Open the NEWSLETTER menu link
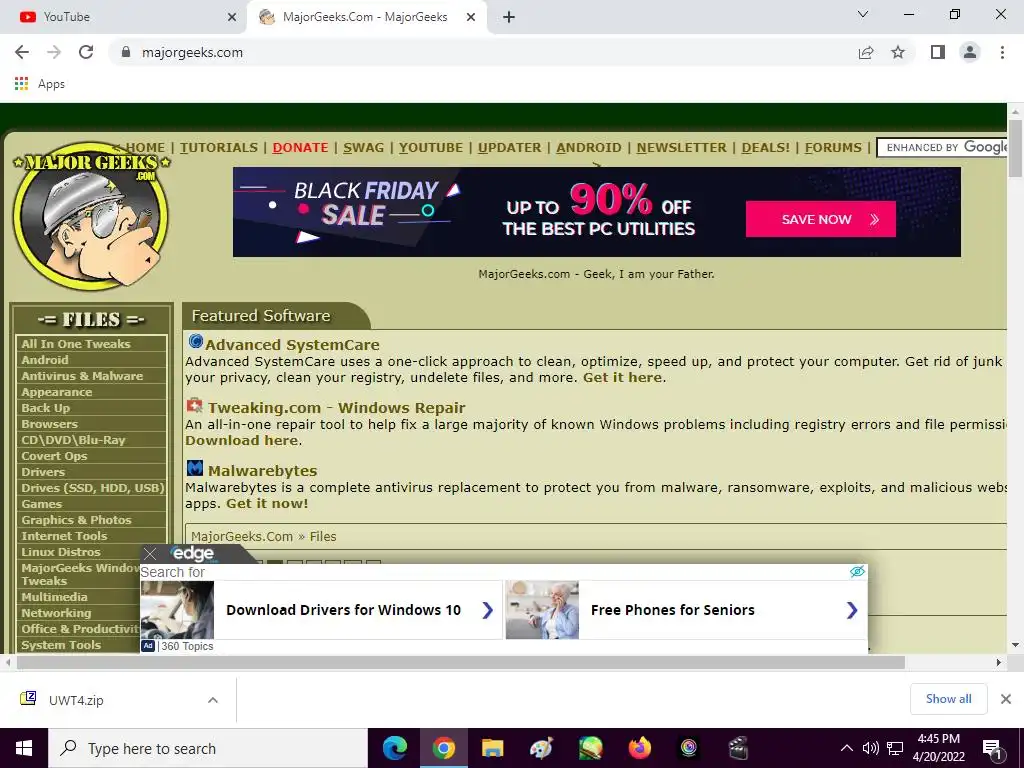Screen dimensions: 1024x768 point(682,148)
